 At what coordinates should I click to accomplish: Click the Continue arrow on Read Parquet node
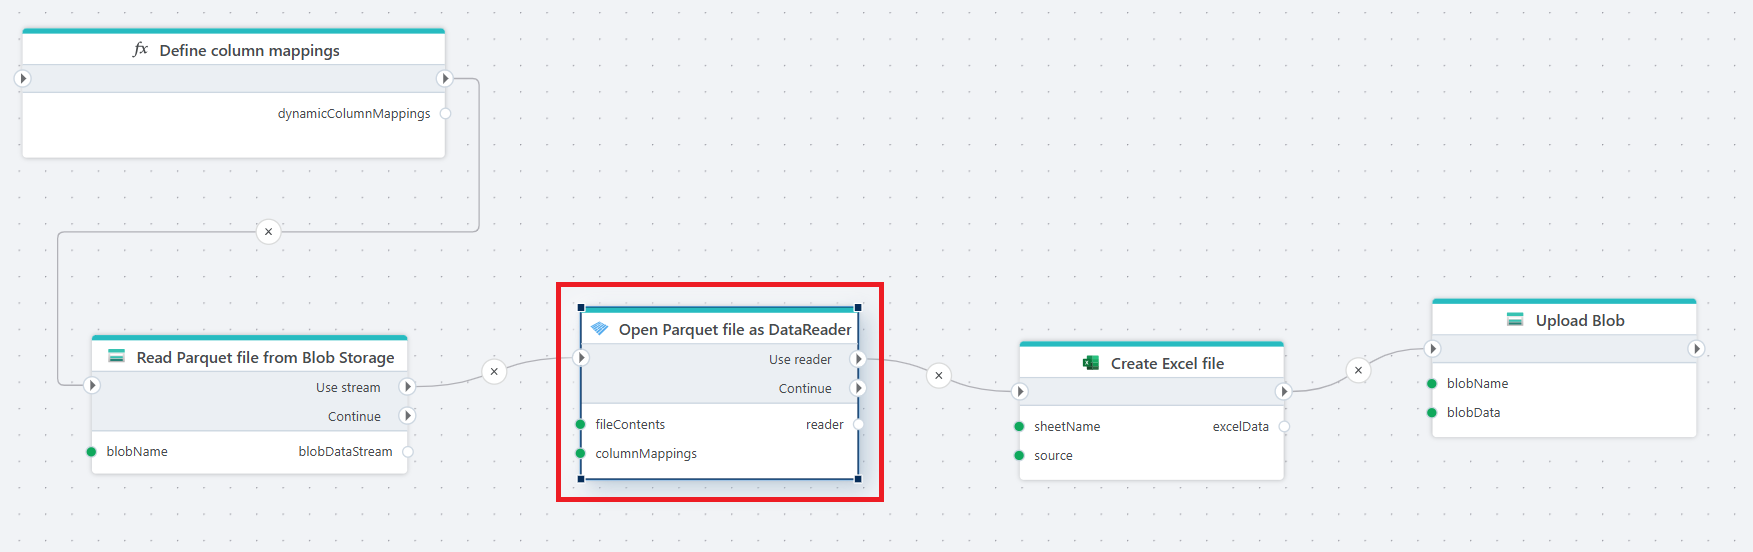click(x=407, y=416)
